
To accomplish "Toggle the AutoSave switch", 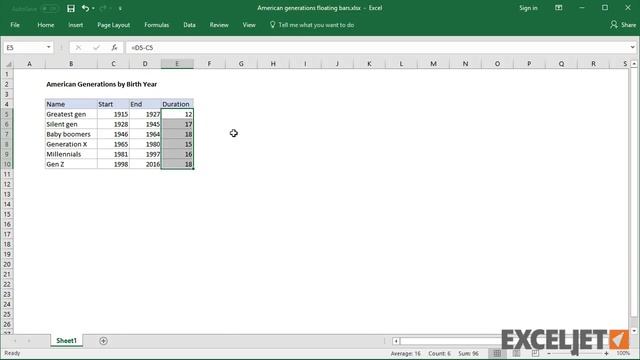I will tap(49, 8).
